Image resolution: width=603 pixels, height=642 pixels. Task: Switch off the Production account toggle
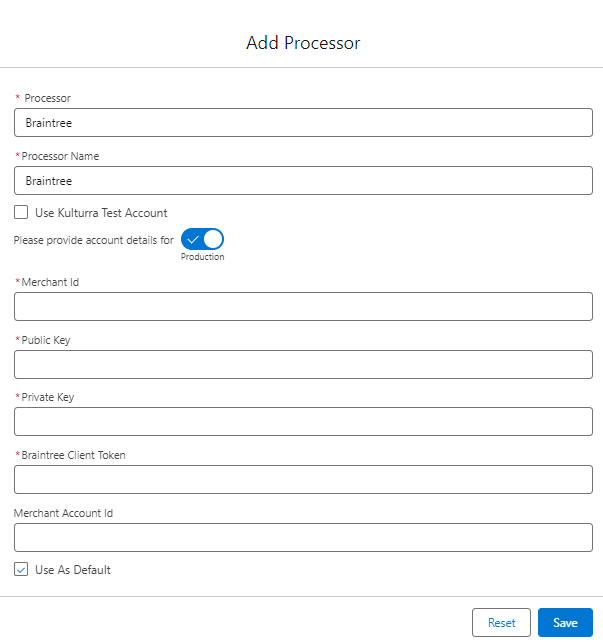202,240
